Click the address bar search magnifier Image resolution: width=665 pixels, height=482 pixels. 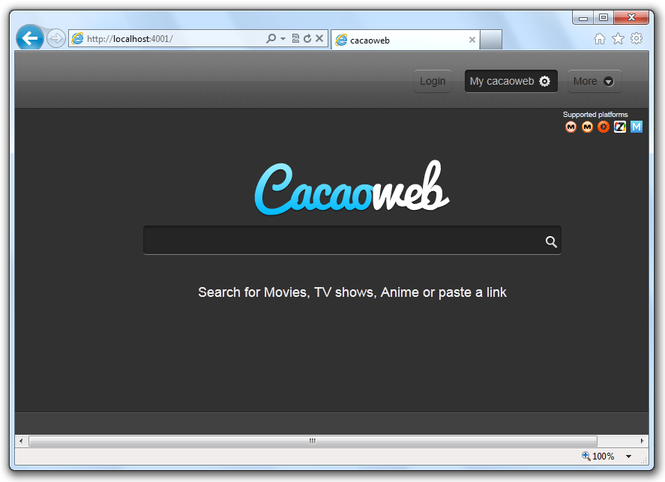271,39
